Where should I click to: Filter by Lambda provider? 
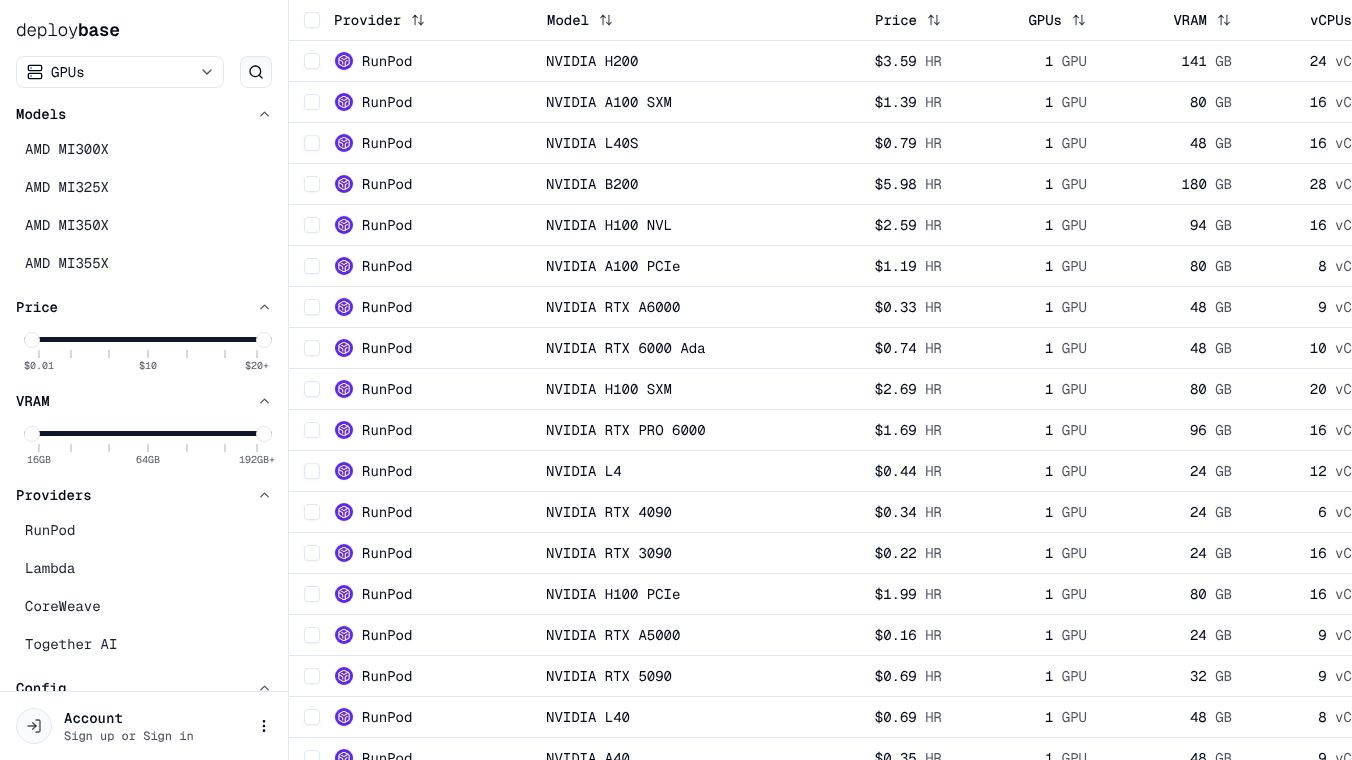pos(50,568)
